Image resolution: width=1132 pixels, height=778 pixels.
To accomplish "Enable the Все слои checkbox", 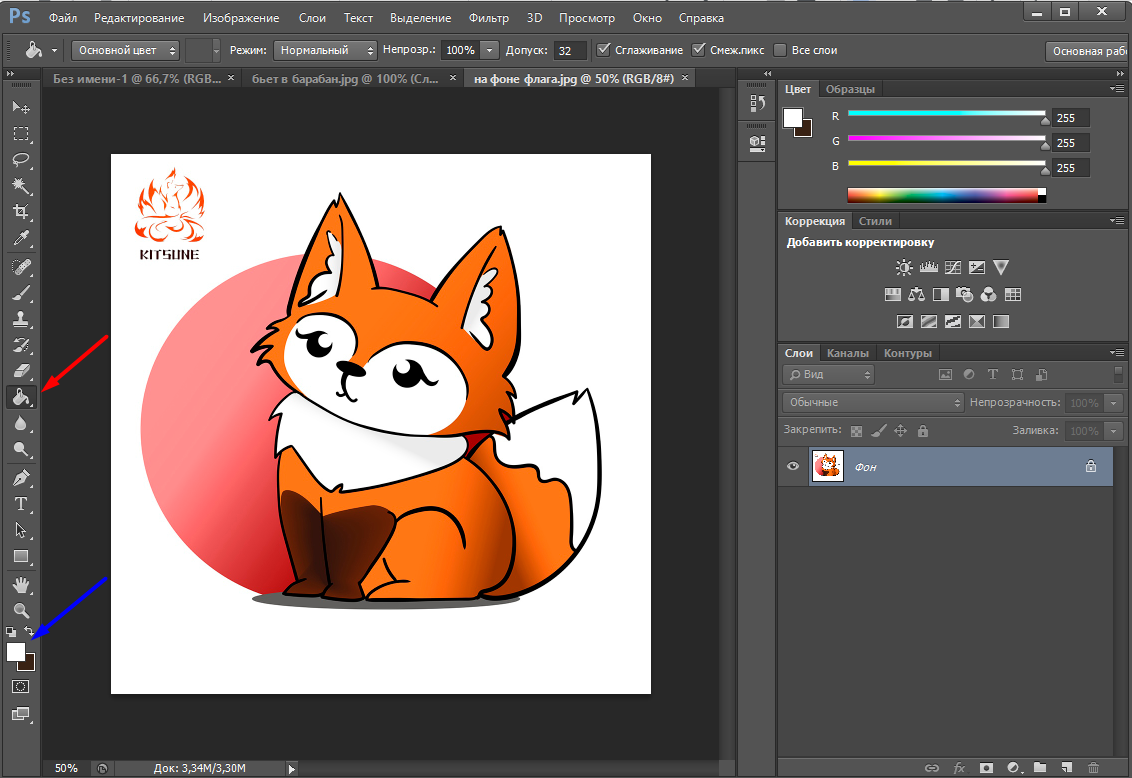I will 780,50.
